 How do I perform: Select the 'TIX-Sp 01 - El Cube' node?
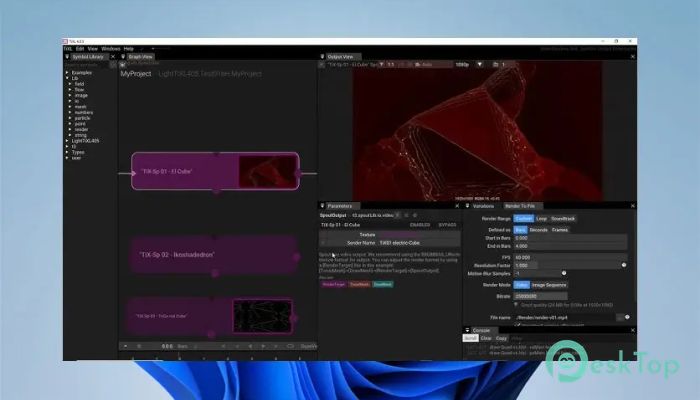pyautogui.click(x=215, y=171)
